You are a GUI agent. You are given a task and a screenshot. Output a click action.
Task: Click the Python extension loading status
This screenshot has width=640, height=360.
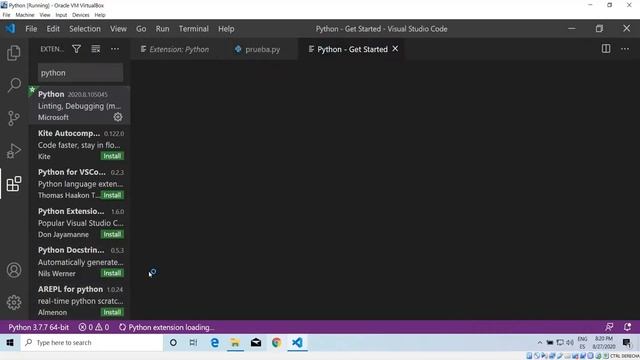(167, 327)
